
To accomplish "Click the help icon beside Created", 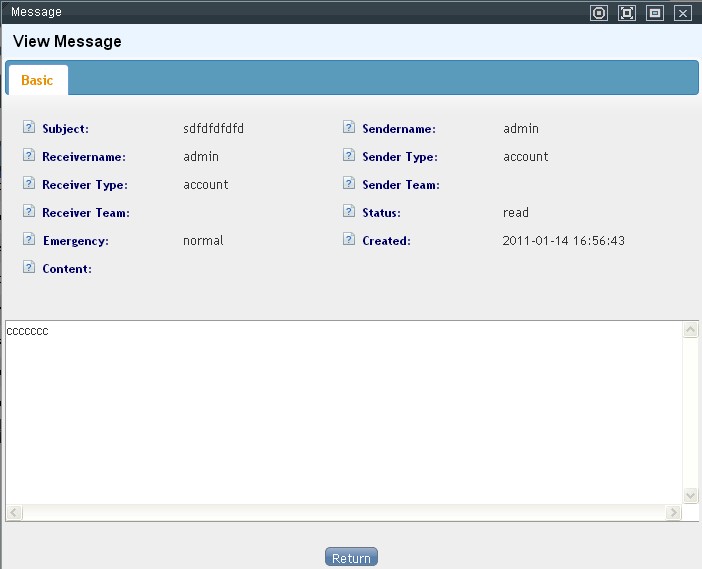I will (348, 240).
